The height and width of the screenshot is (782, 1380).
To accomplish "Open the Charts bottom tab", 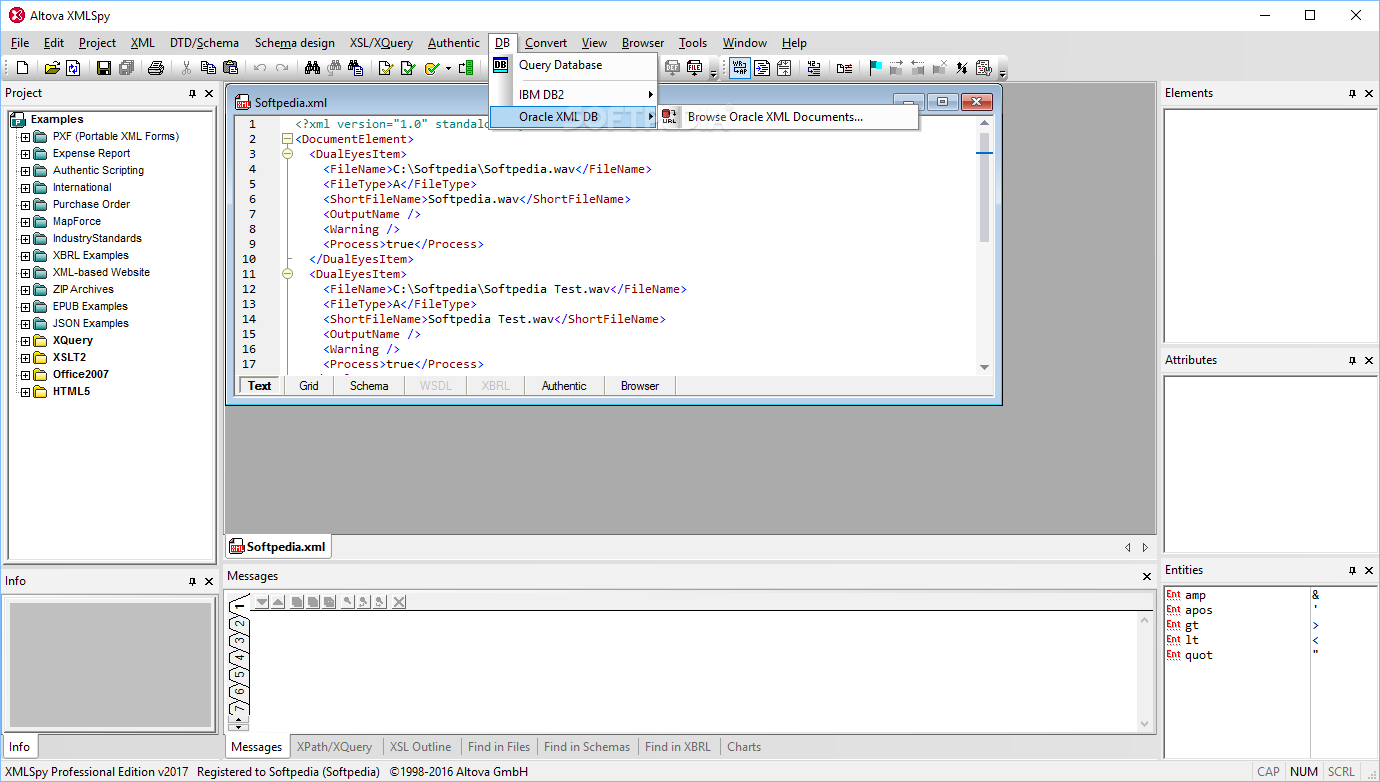I will (x=744, y=747).
